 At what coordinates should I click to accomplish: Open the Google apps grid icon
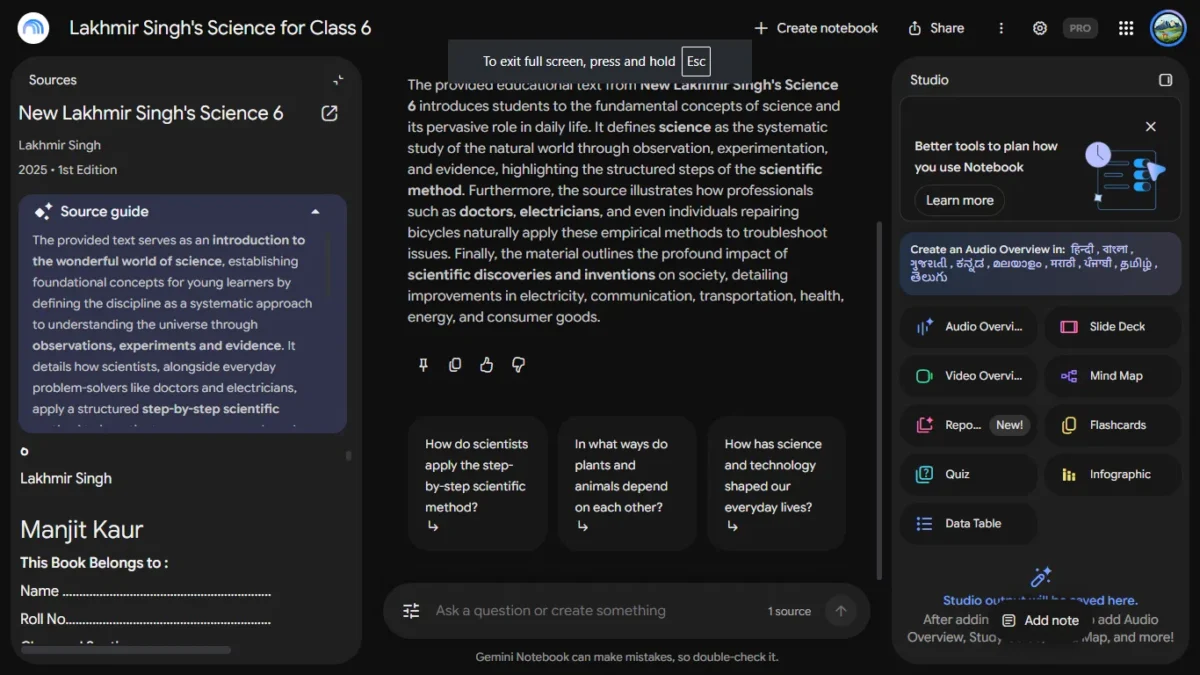(x=1126, y=28)
